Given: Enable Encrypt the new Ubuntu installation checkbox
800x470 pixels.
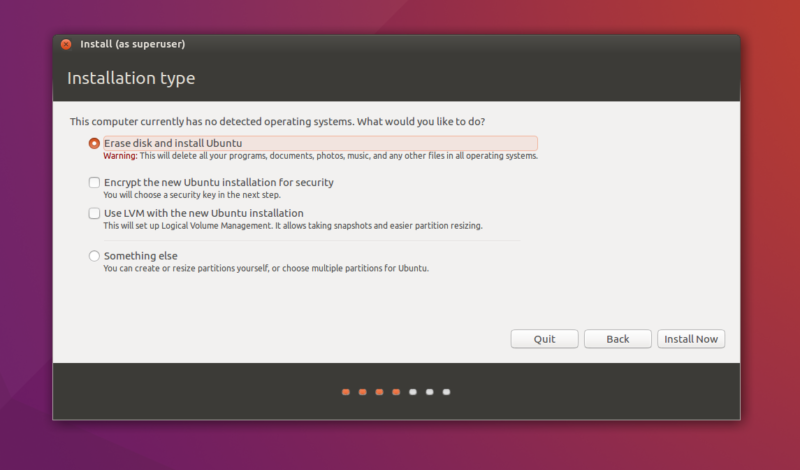Looking at the screenshot, I should (x=94, y=182).
